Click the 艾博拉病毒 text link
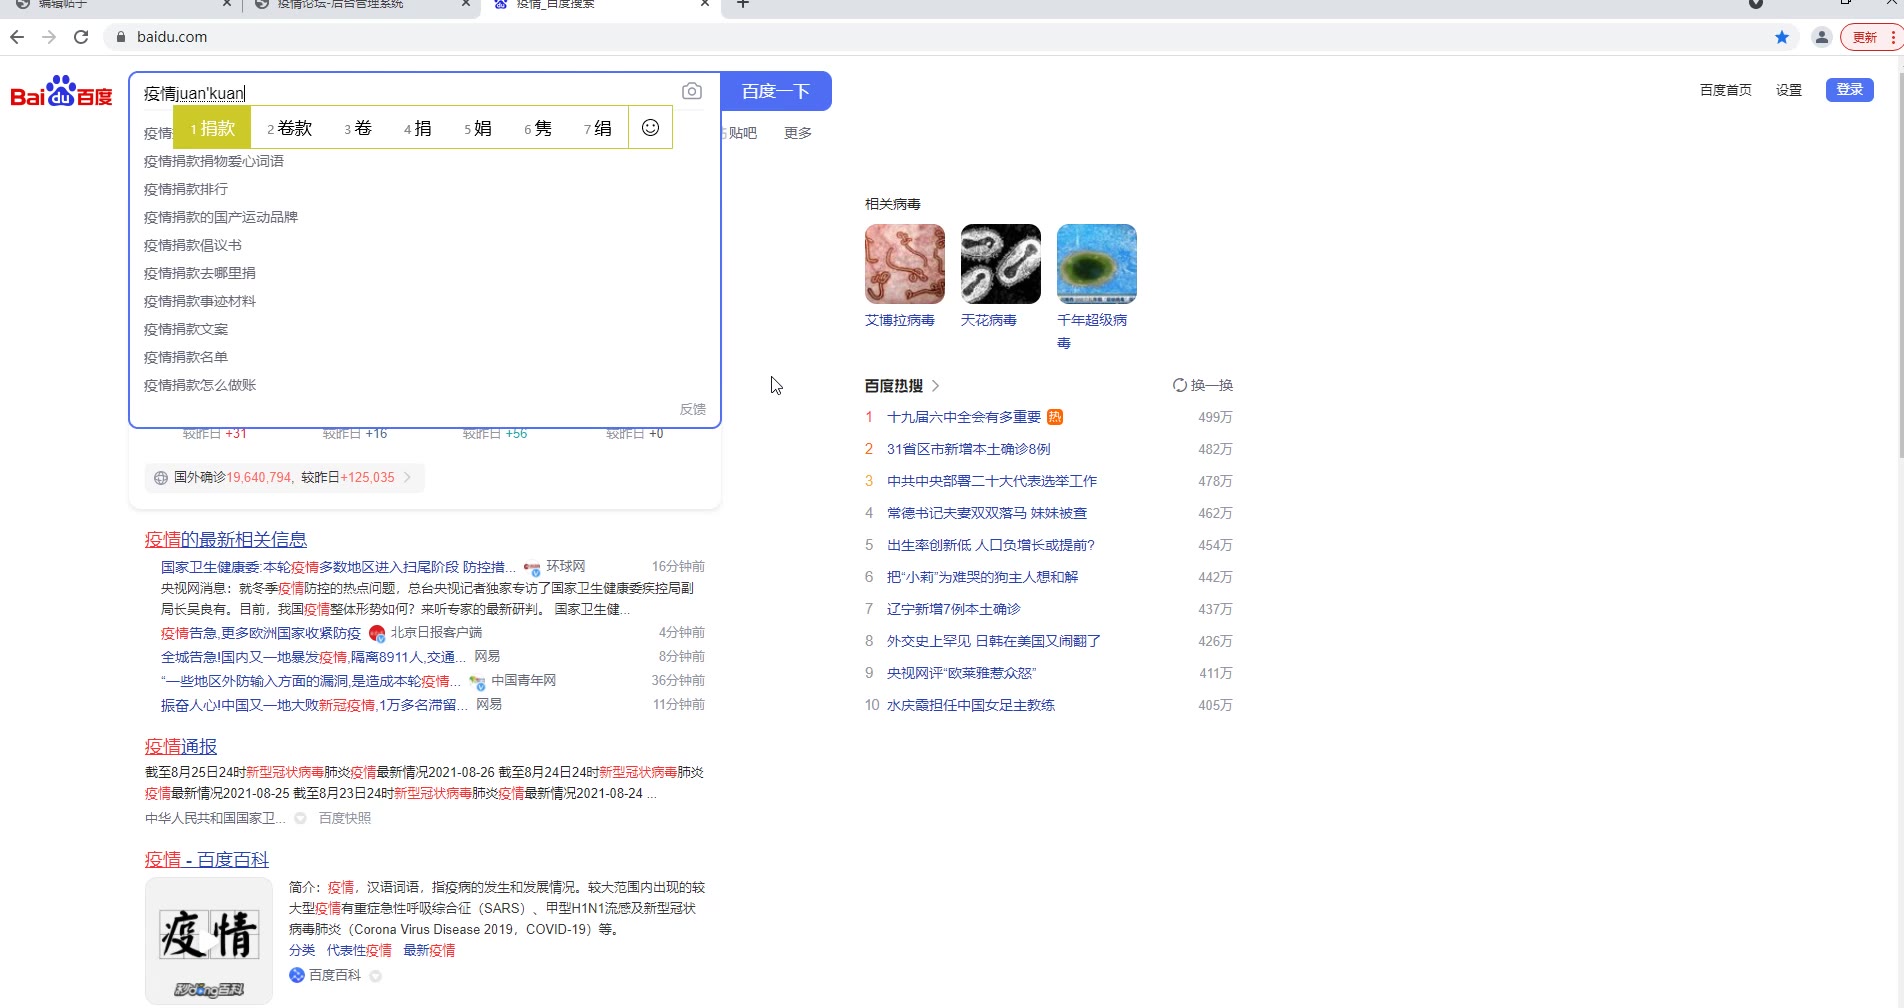This screenshot has height=1008, width=1904. click(x=900, y=320)
